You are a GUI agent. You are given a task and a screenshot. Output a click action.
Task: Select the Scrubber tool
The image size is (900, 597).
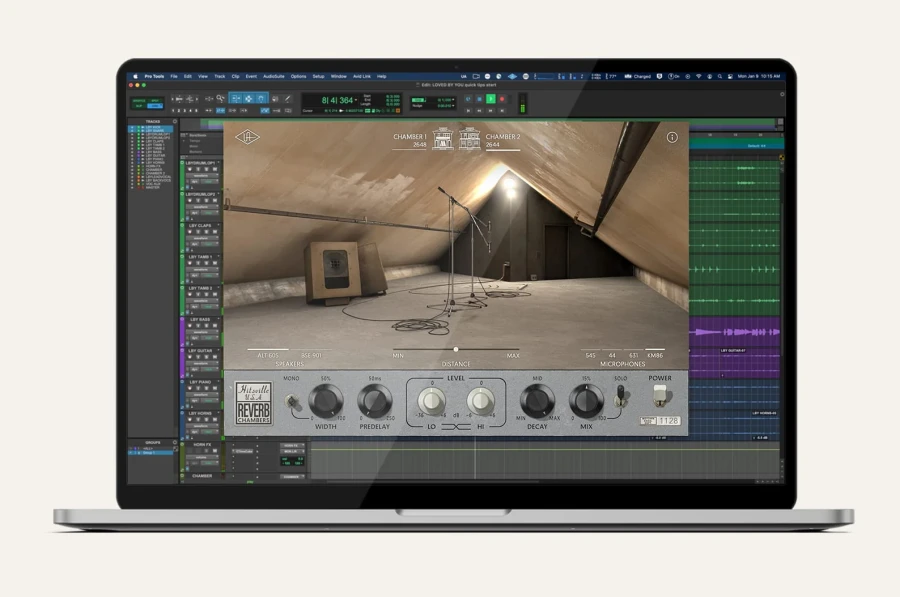[x=275, y=99]
